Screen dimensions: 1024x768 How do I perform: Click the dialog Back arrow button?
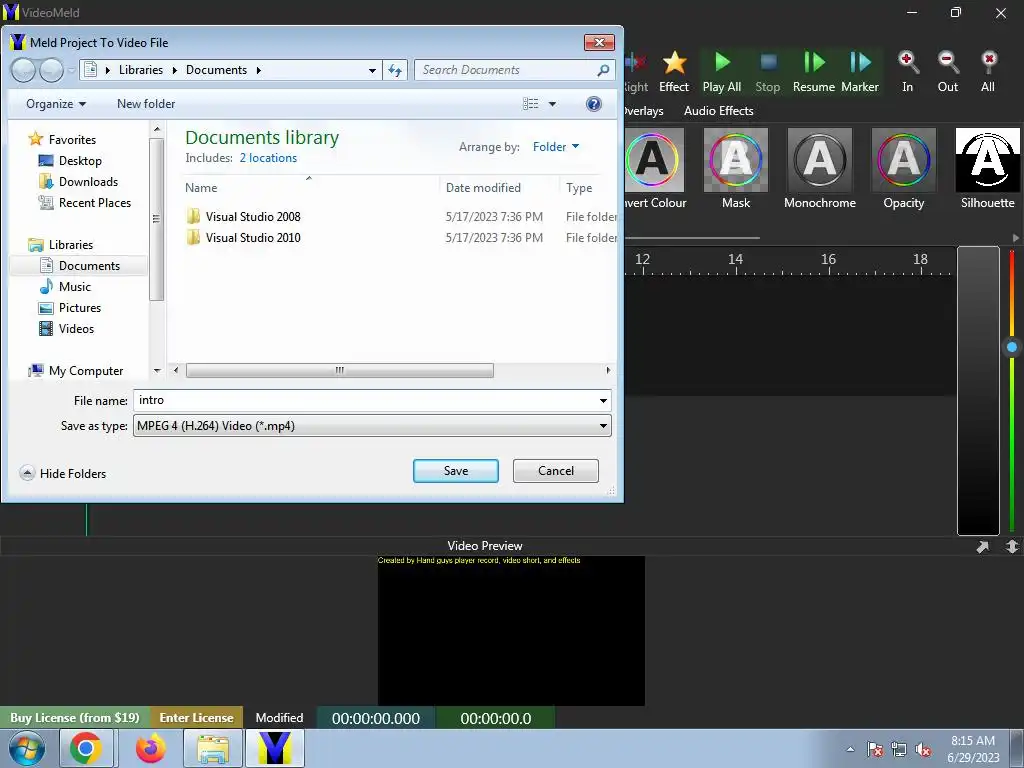(x=24, y=70)
